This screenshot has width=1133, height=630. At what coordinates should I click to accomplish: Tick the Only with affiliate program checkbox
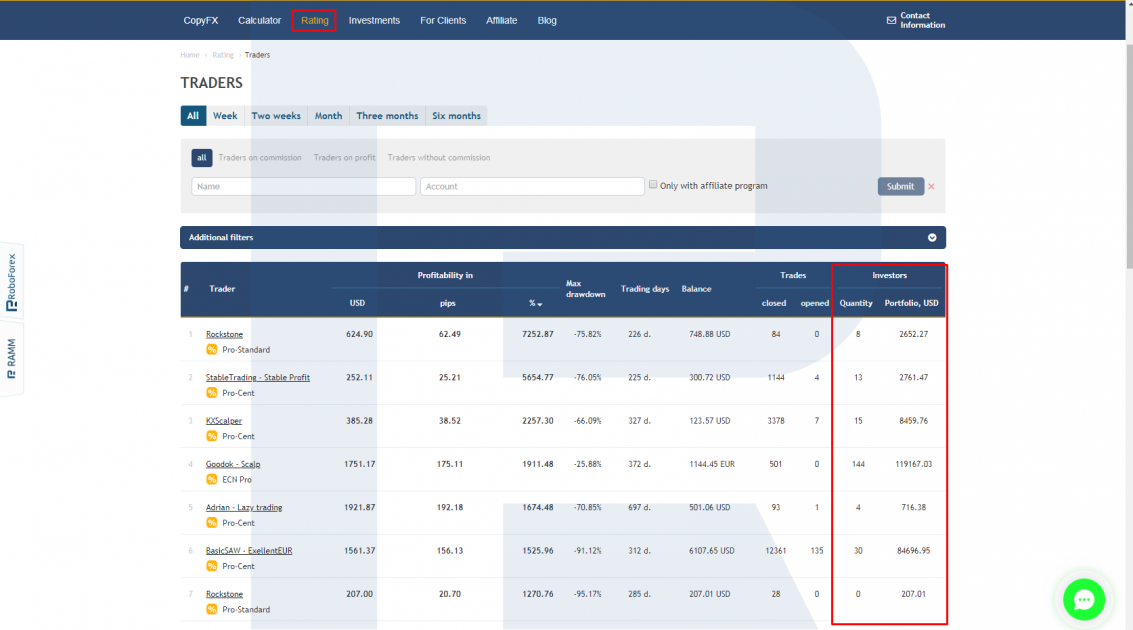(x=653, y=185)
